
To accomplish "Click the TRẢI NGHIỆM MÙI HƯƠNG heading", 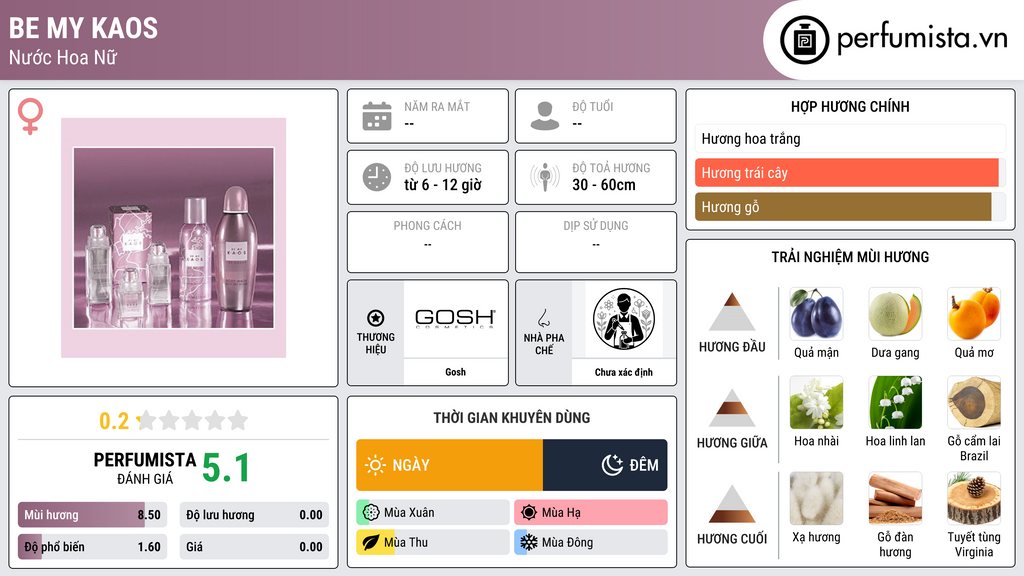I will point(850,257).
